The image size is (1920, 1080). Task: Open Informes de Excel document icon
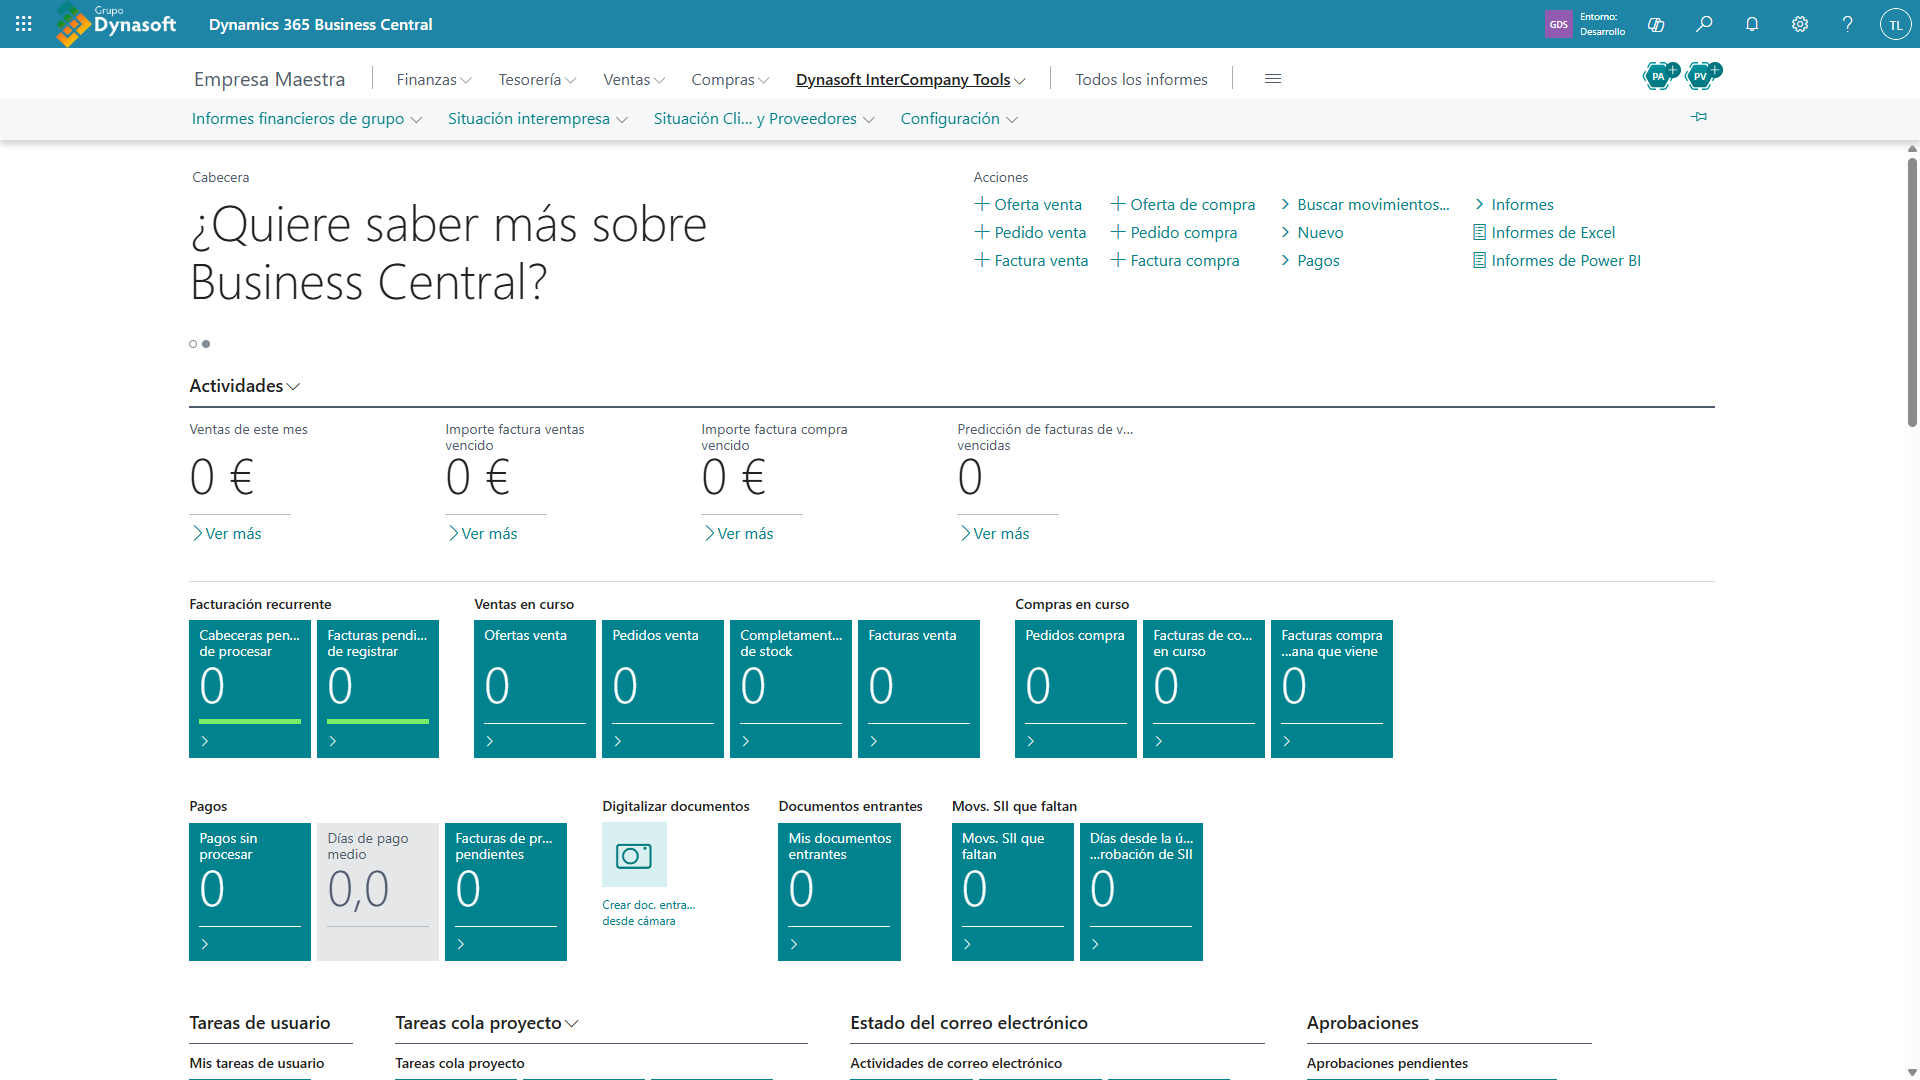coord(1479,232)
